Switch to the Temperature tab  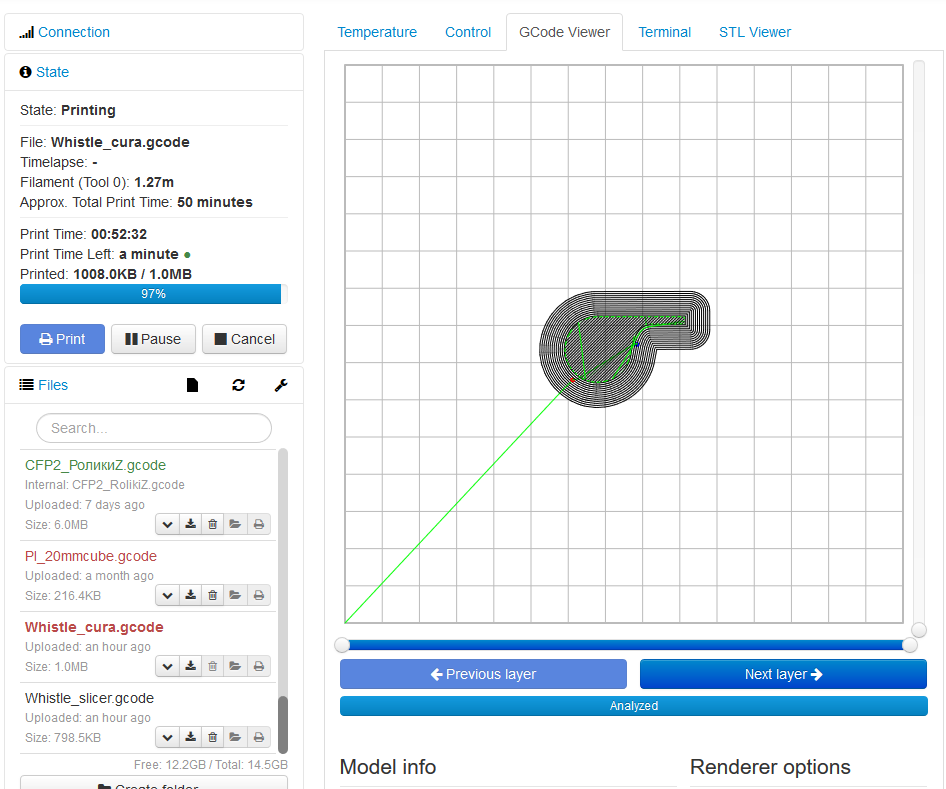tap(377, 32)
